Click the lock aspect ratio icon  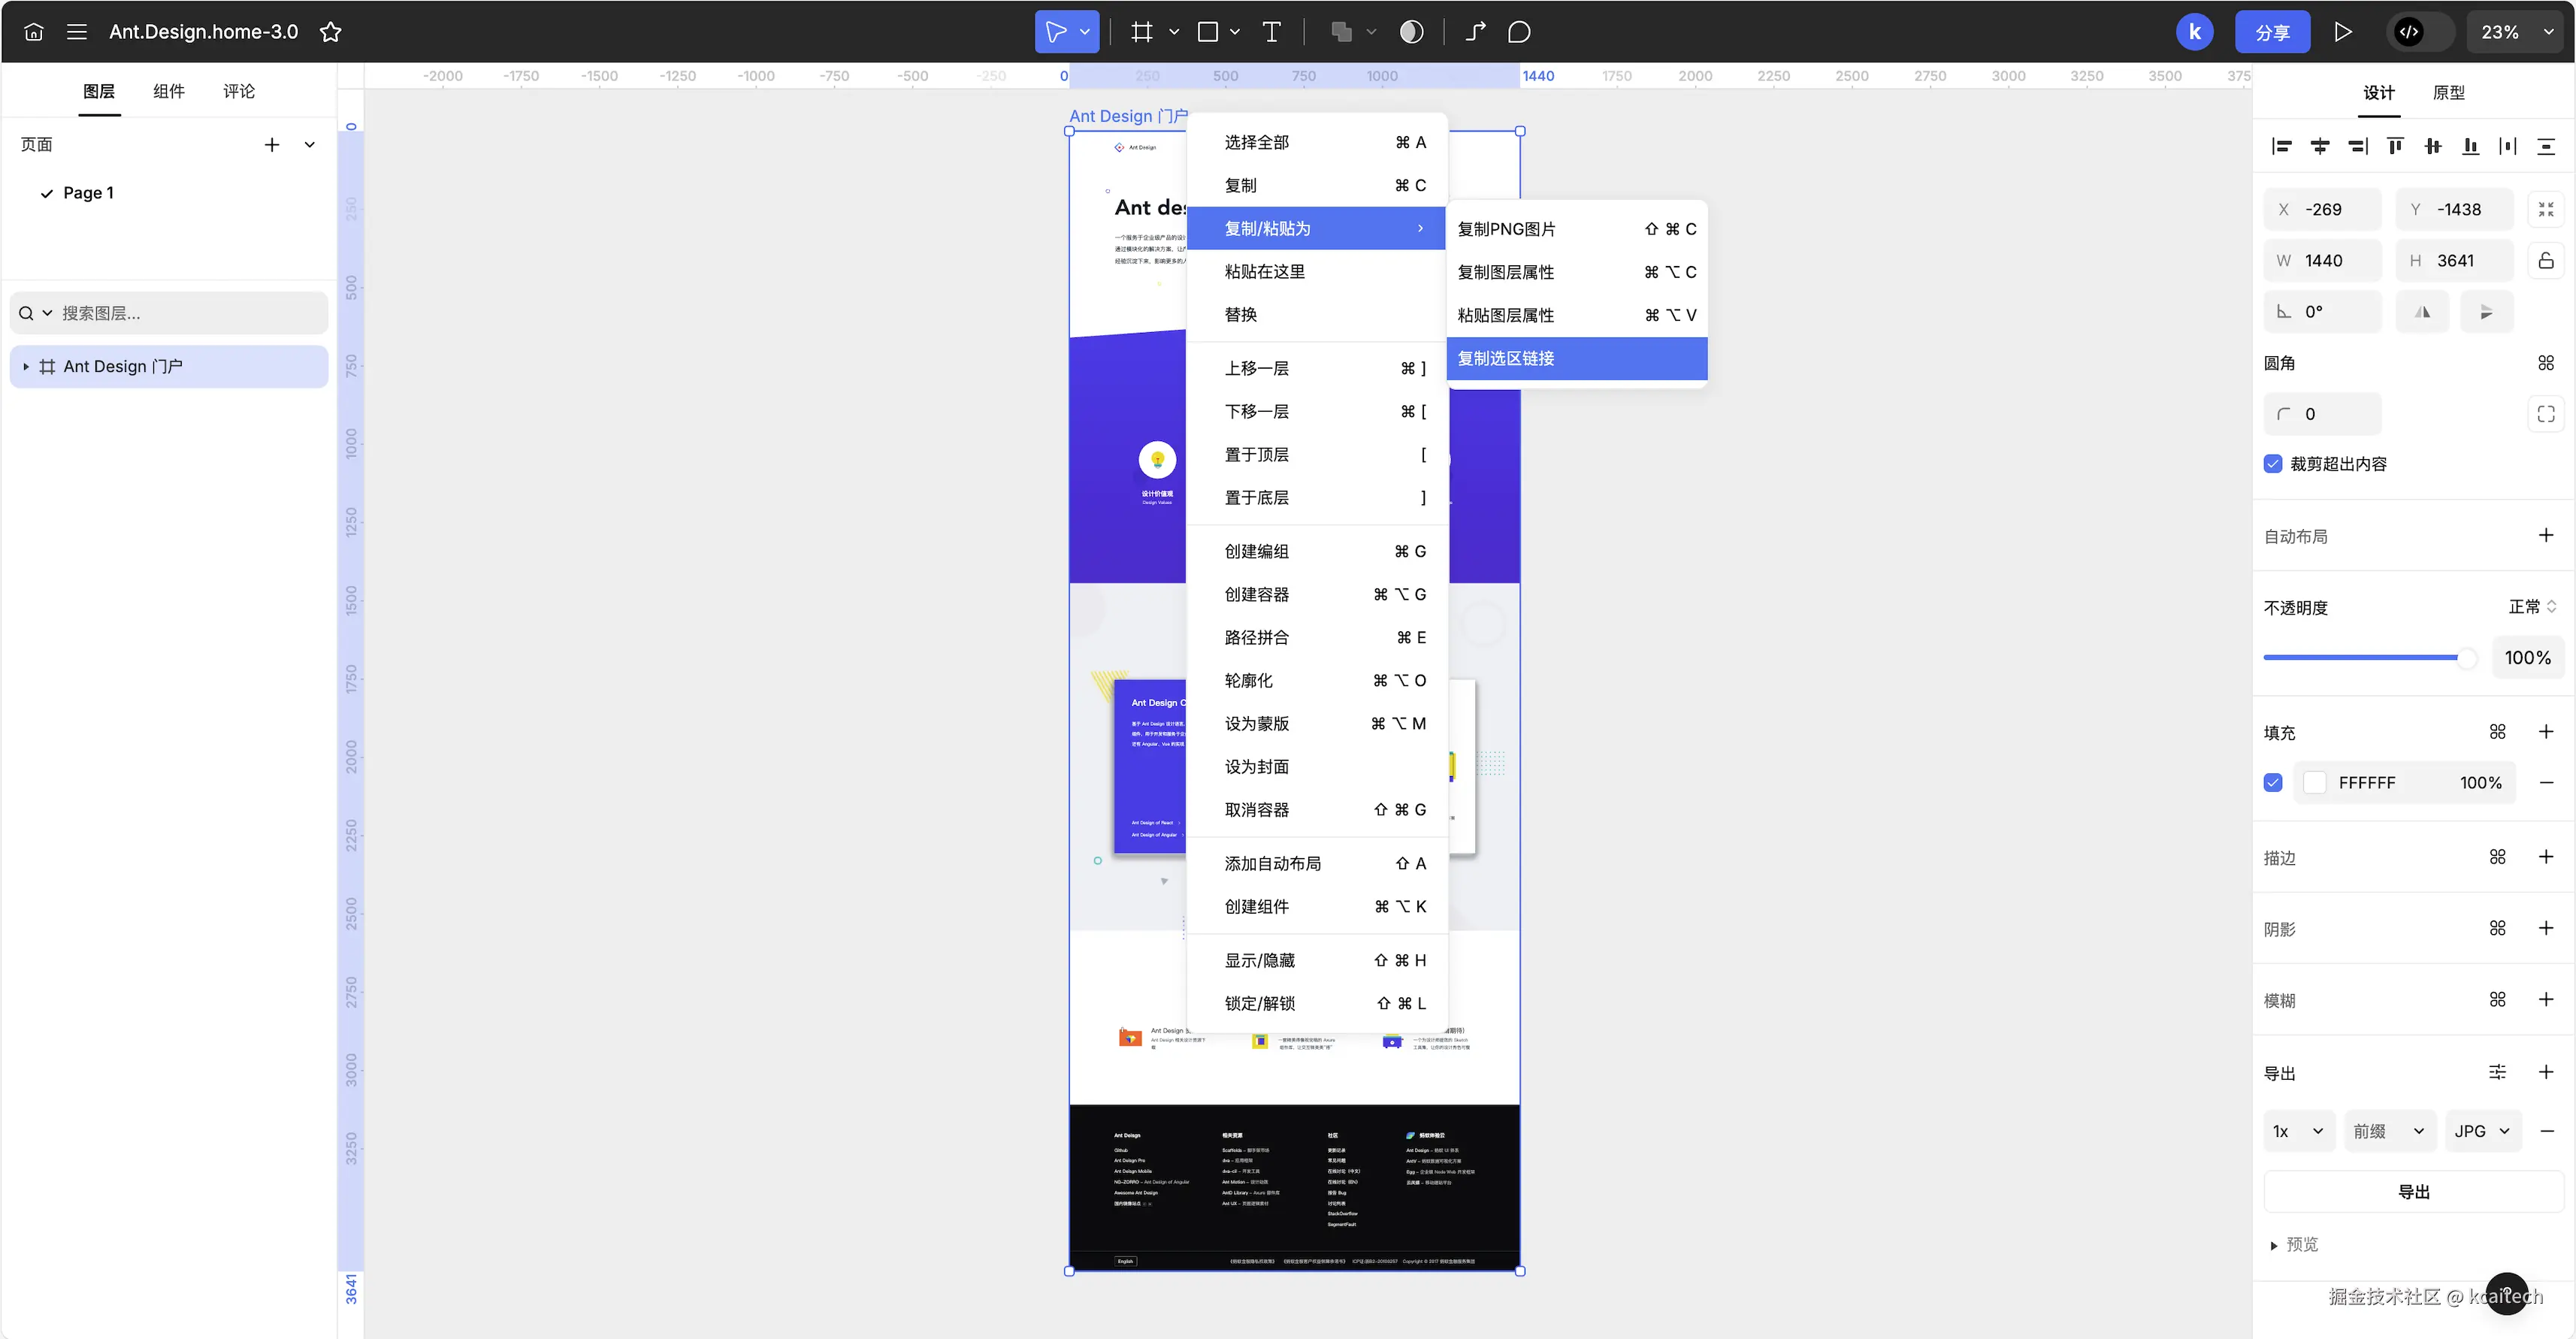[x=2545, y=261]
